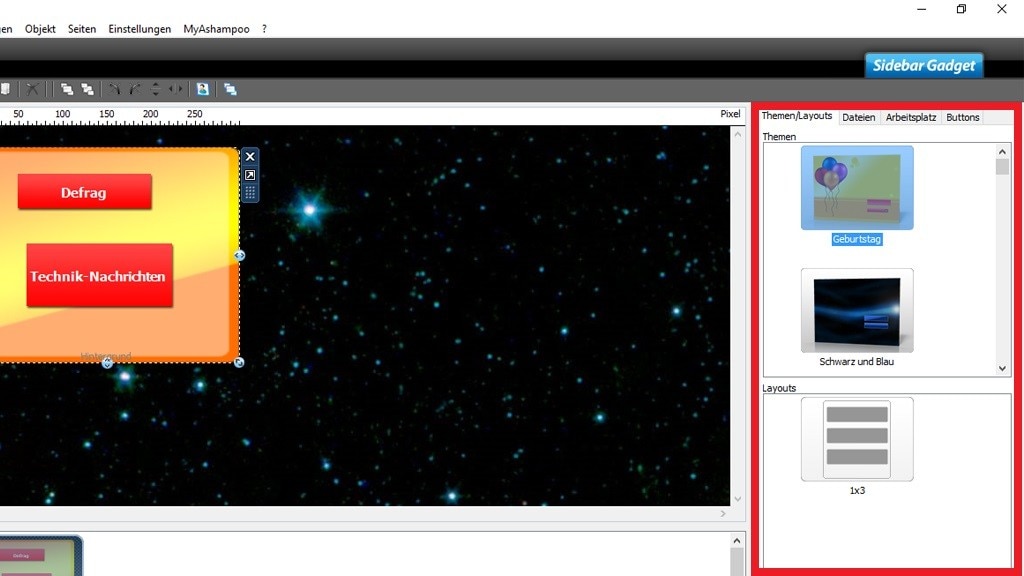Select the Send to Back arrange tool
This screenshot has width=1024, height=576.
(x=88, y=88)
